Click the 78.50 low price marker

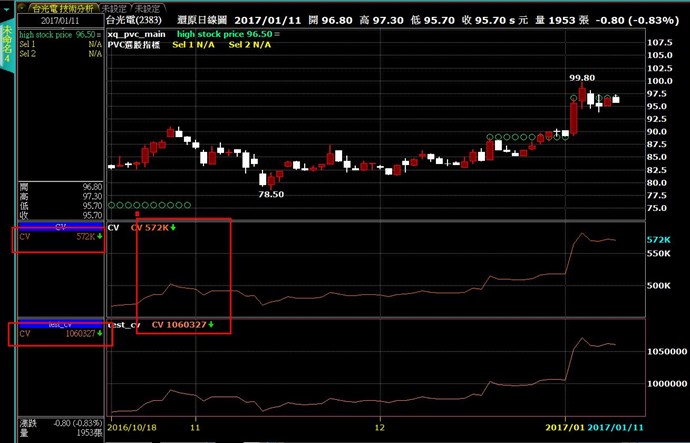[272, 195]
